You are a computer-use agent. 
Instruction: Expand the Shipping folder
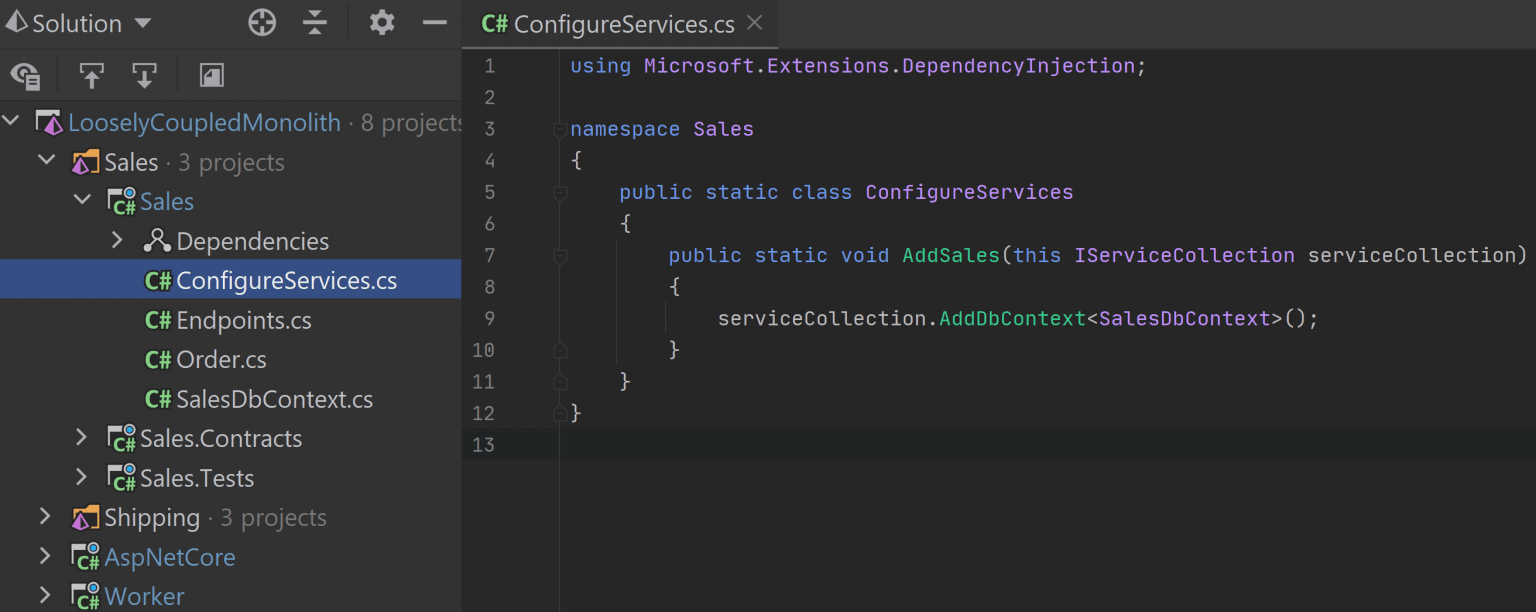coord(45,517)
